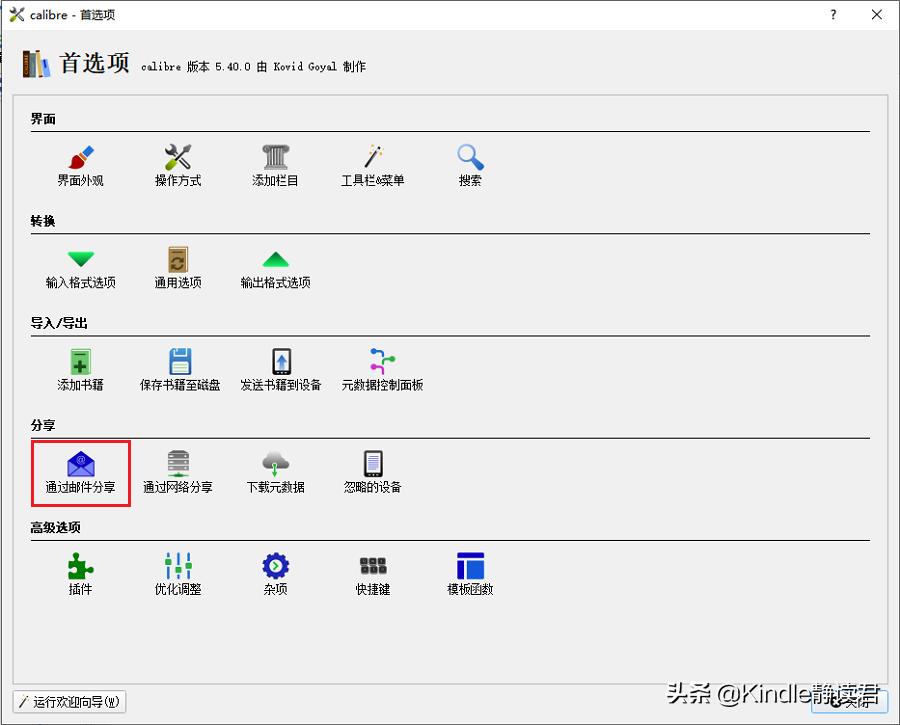Screen dimensions: 900x725
Task: Click the 运行欢迎向导 wizard button
Action: tap(67, 702)
